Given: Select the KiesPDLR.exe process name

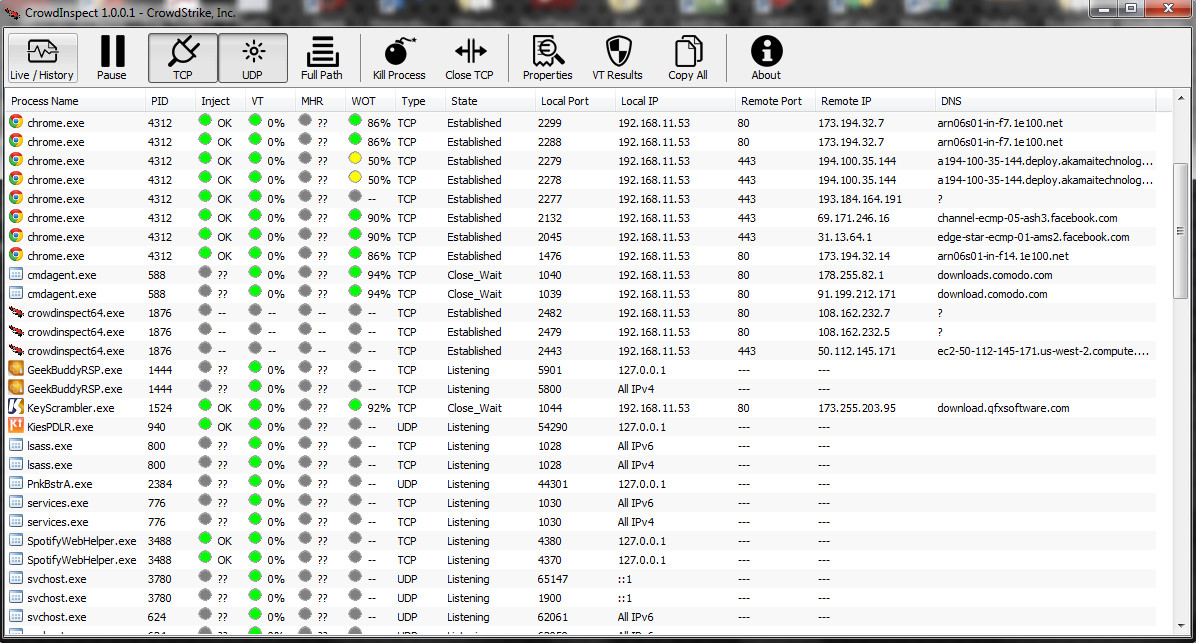Looking at the screenshot, I should point(60,427).
